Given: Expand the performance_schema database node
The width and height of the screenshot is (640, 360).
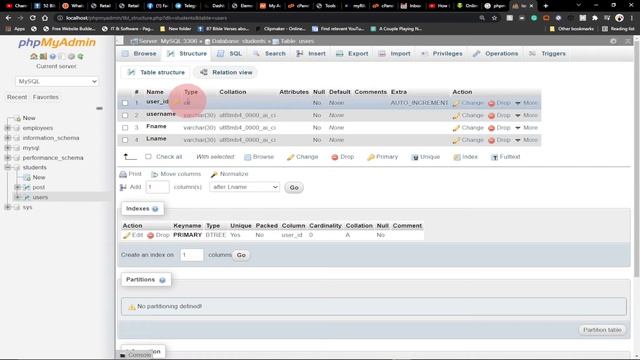Looking at the screenshot, I should tap(8, 158).
